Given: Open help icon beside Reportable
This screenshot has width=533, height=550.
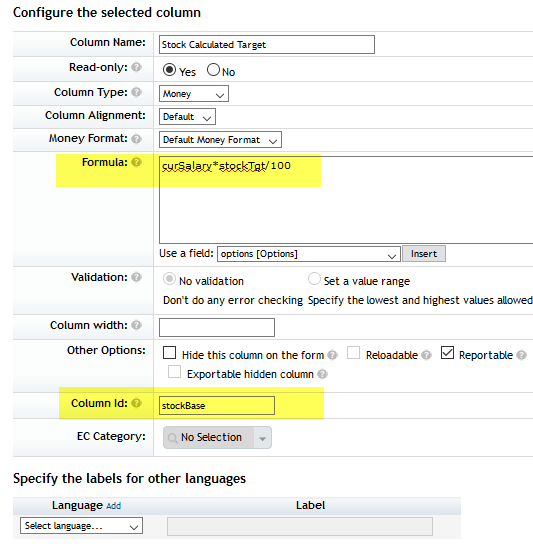Looking at the screenshot, I should click(521, 355).
